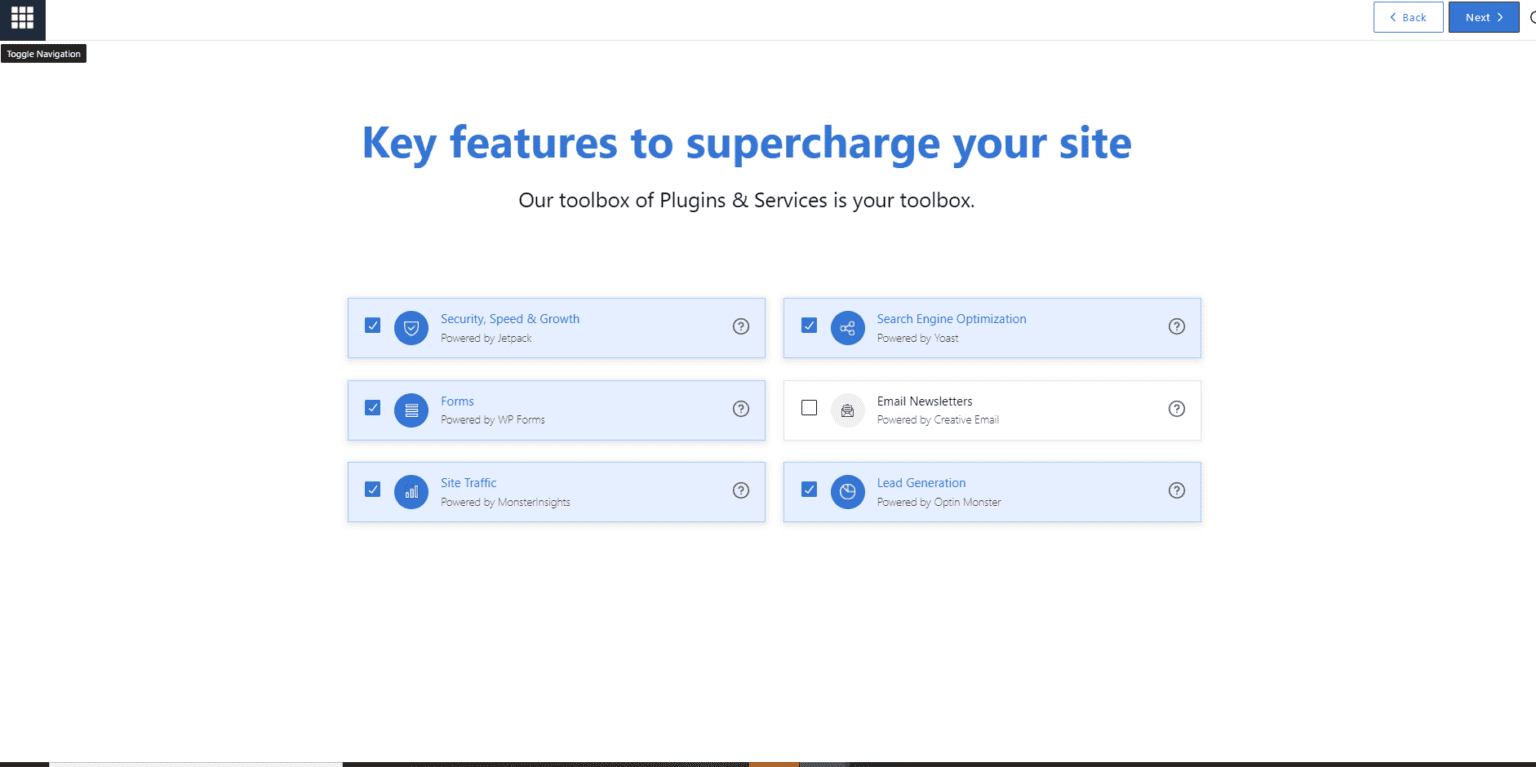
Task: Uncheck the Forms feature
Action: point(372,408)
